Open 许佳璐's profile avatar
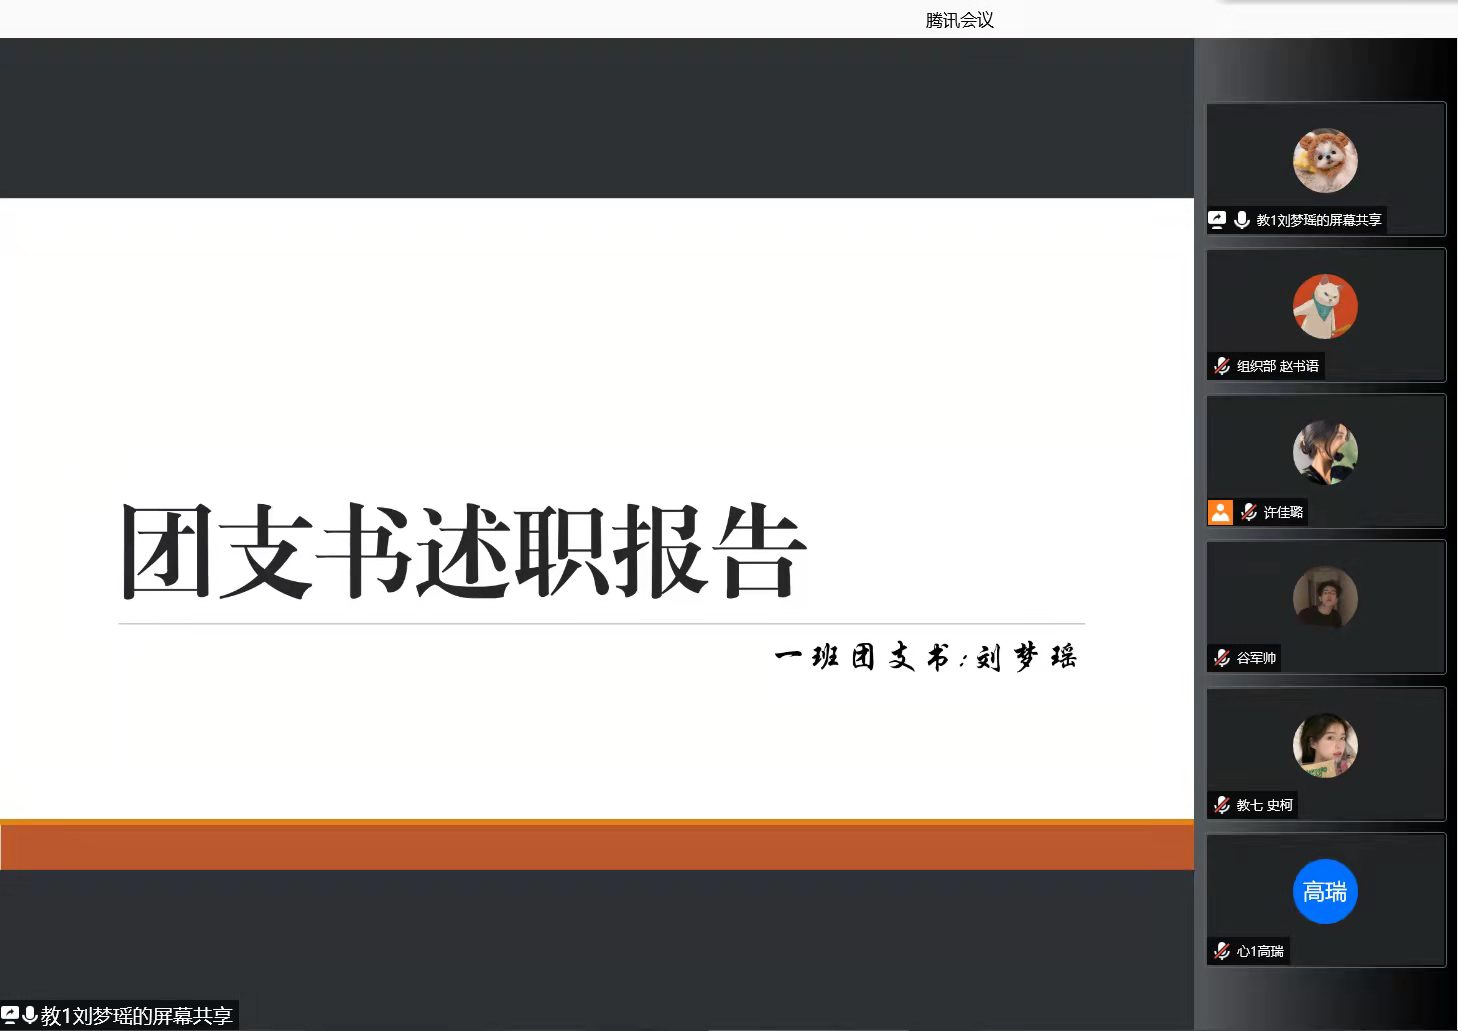 point(1325,452)
